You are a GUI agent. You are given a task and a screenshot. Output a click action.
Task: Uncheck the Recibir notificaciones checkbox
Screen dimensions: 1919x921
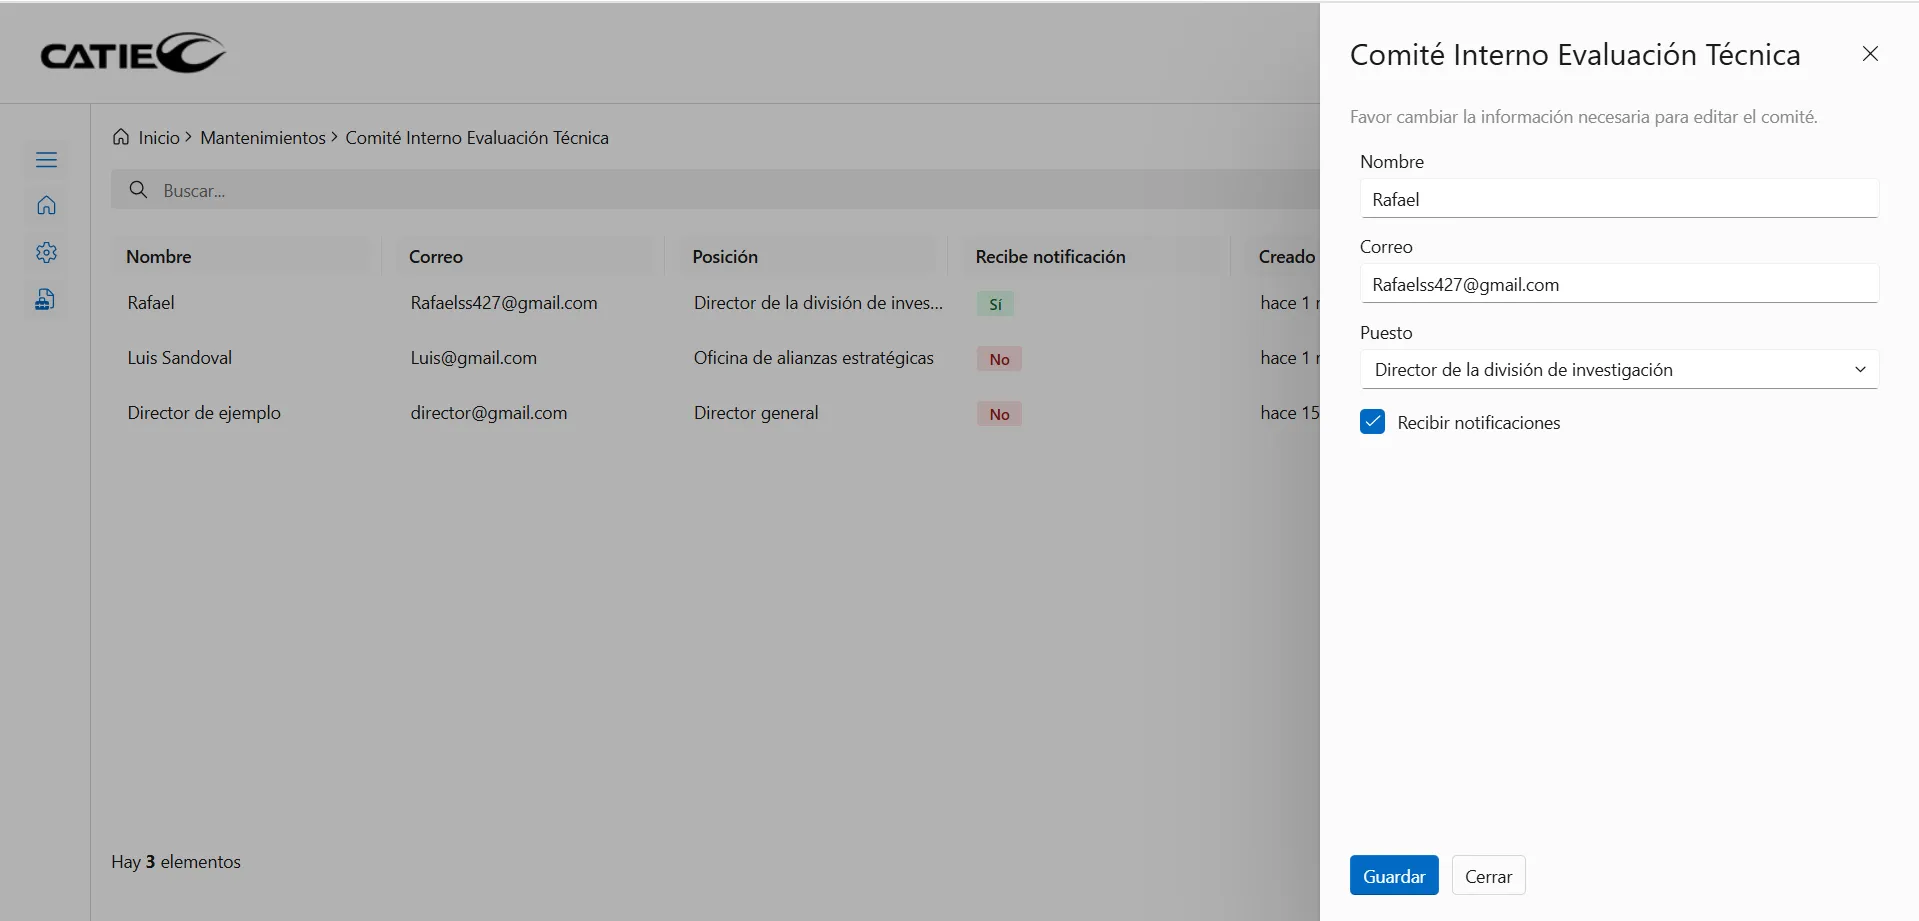click(x=1373, y=422)
